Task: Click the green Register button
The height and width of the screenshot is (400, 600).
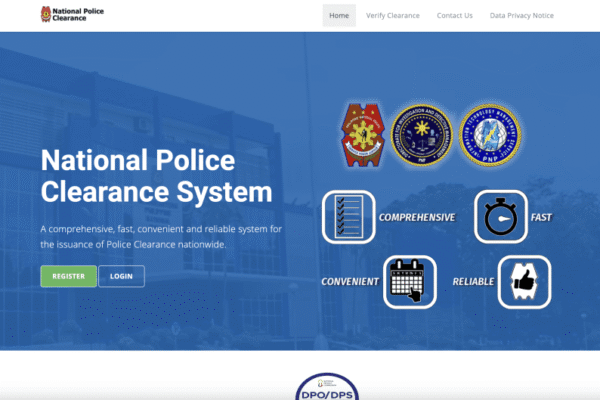Action: [x=68, y=276]
